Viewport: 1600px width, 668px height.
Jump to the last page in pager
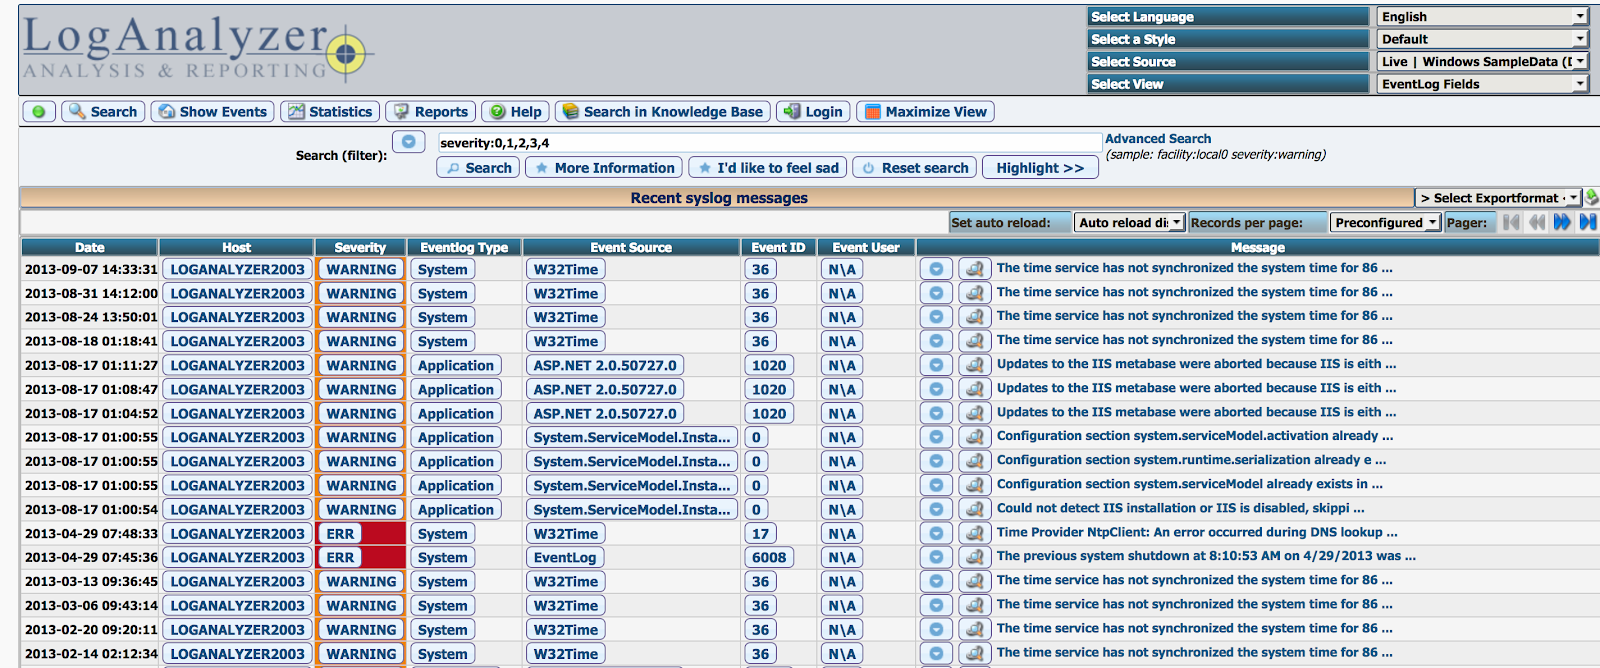[x=1587, y=222]
